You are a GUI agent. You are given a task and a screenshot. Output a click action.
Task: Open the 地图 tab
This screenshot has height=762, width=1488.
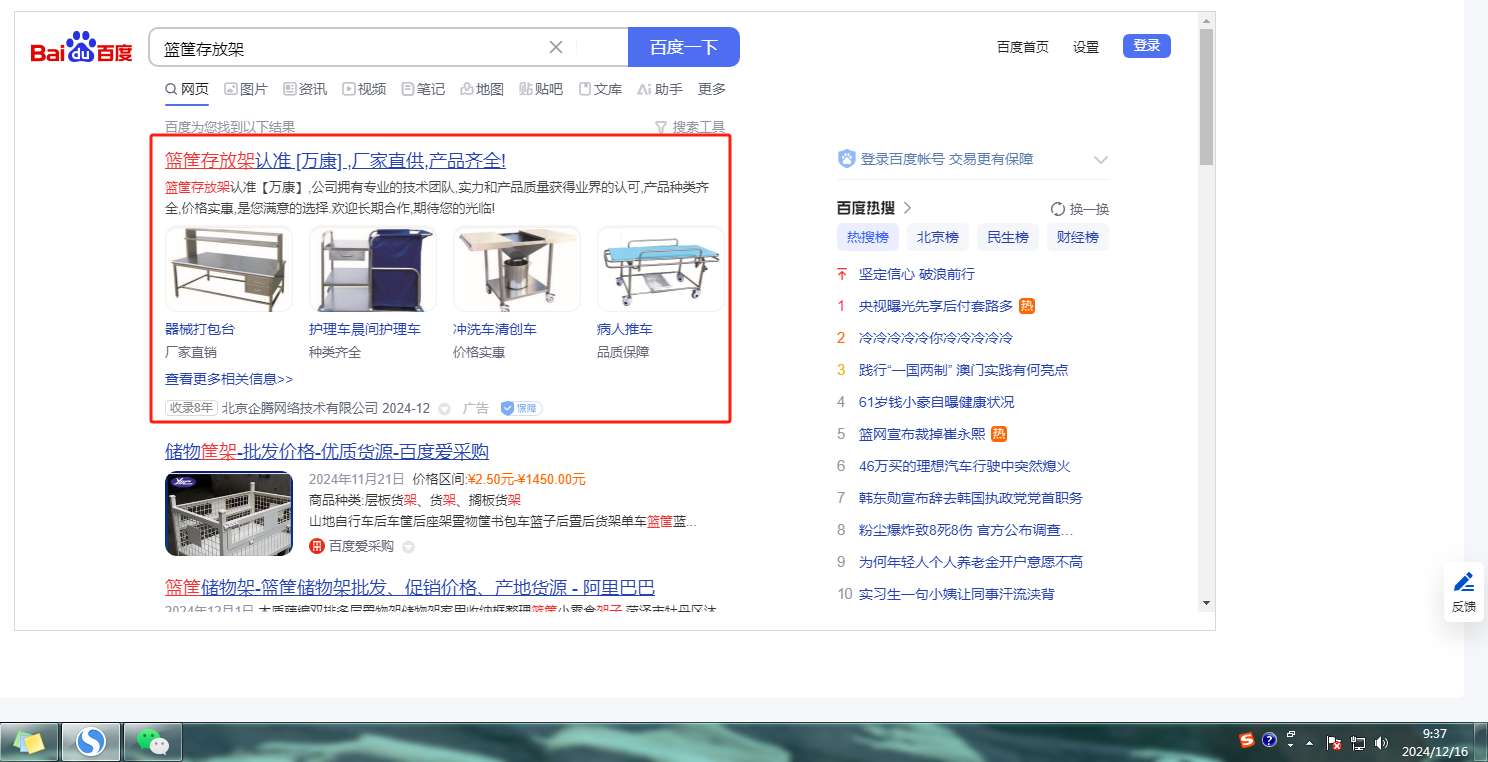coord(482,89)
